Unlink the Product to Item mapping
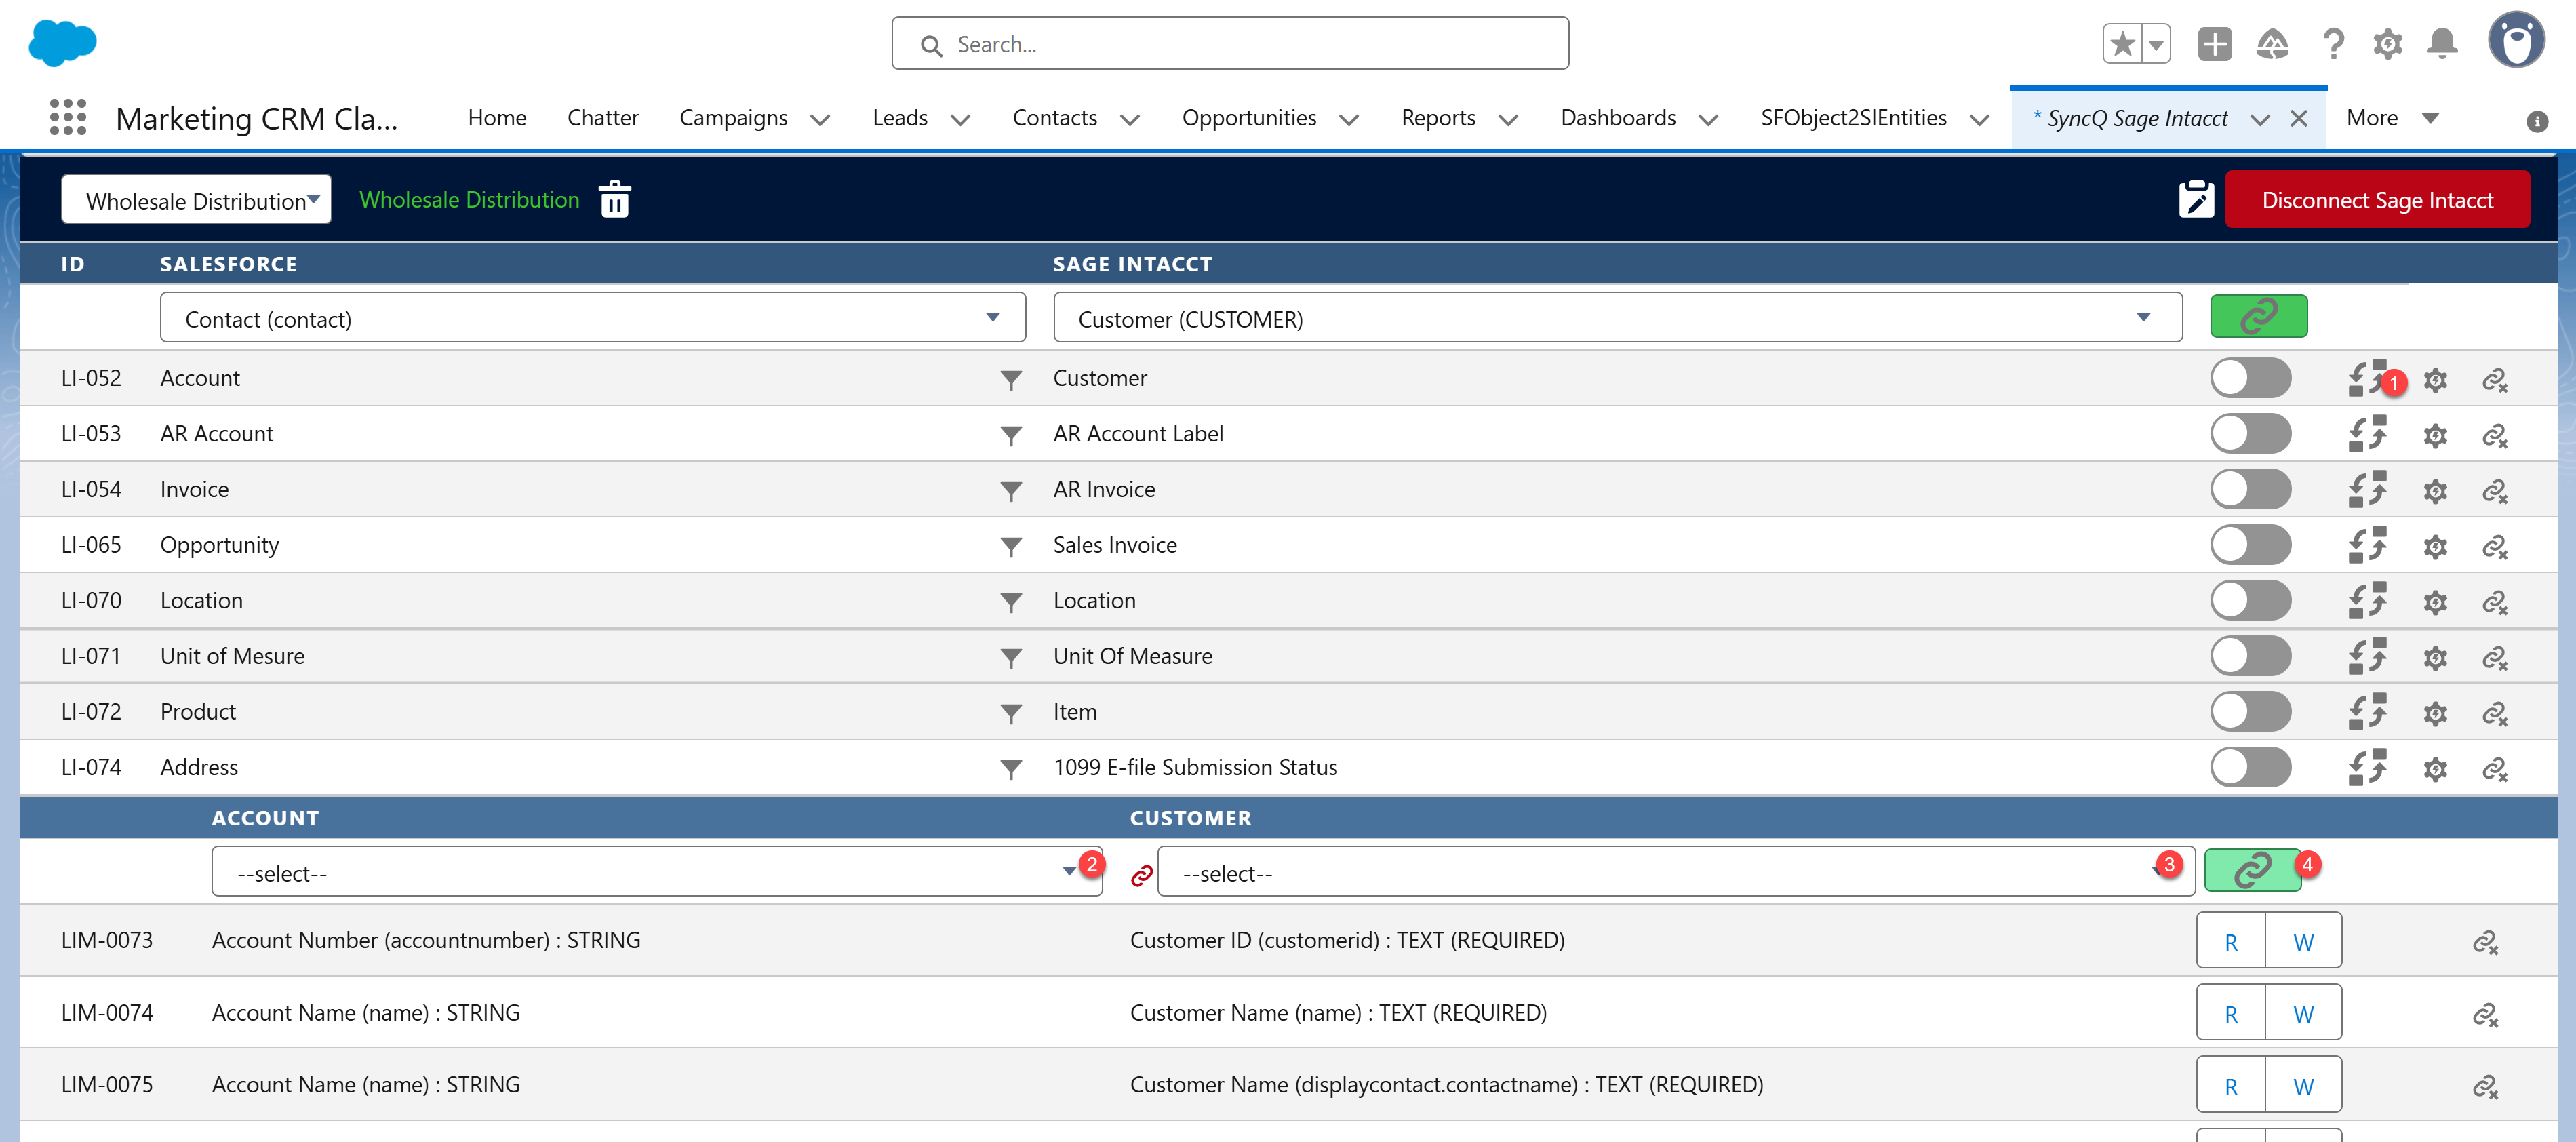The image size is (2576, 1142). click(2494, 713)
